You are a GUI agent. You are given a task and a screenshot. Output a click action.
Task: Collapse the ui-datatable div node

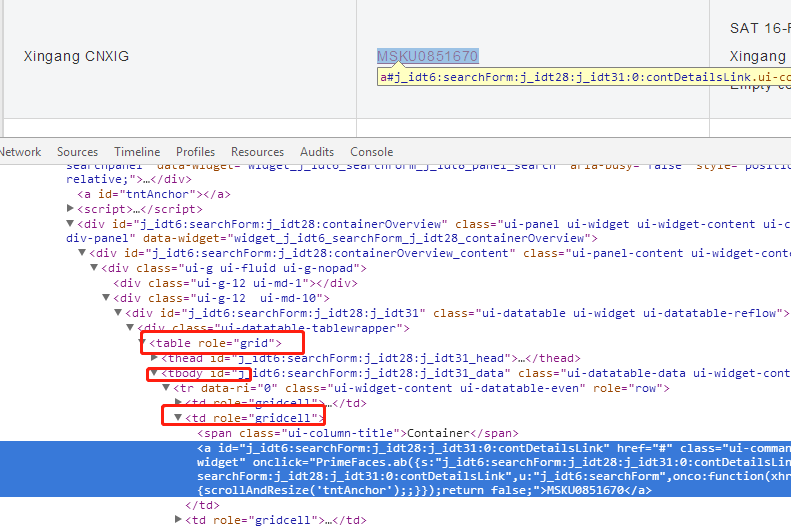click(119, 312)
